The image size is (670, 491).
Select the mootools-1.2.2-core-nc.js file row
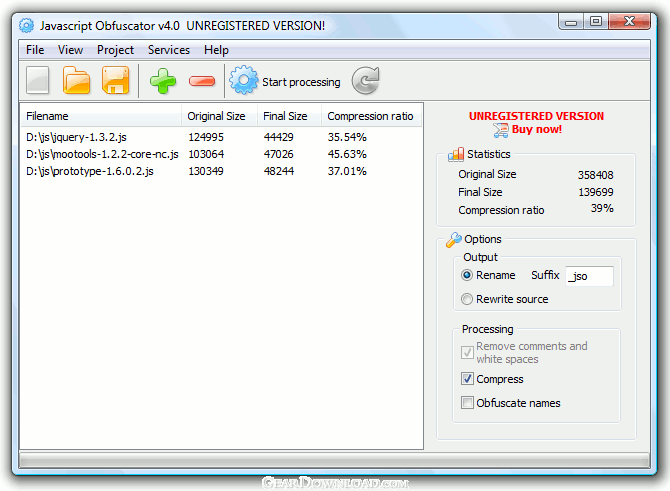click(x=221, y=154)
